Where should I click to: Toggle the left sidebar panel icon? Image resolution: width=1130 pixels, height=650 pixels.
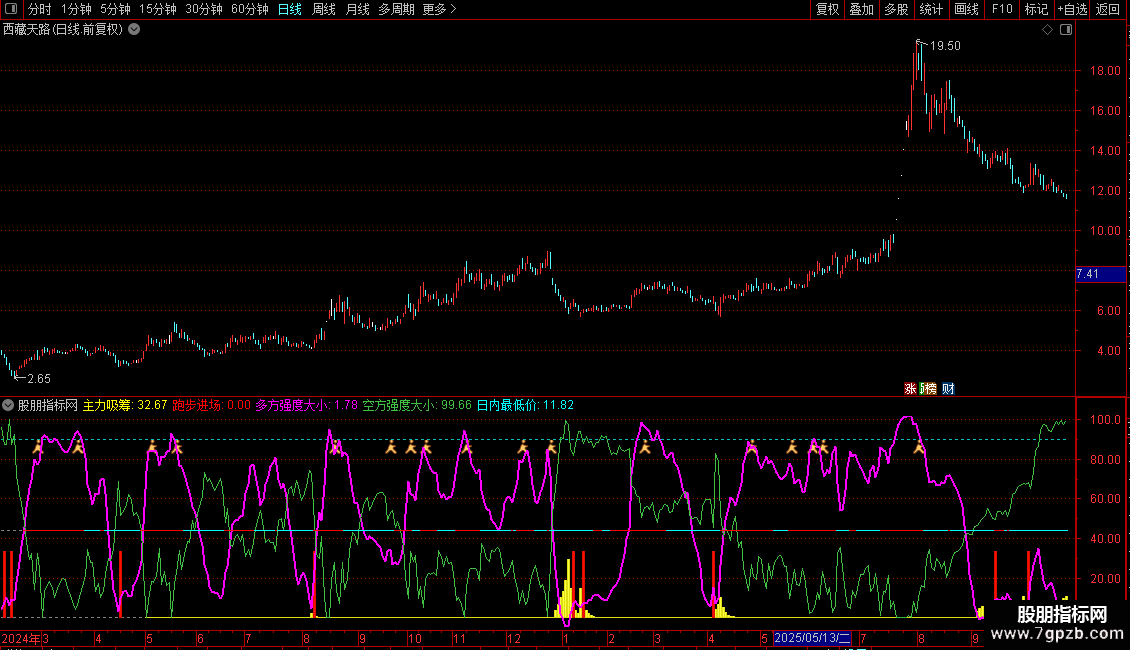(x=12, y=10)
